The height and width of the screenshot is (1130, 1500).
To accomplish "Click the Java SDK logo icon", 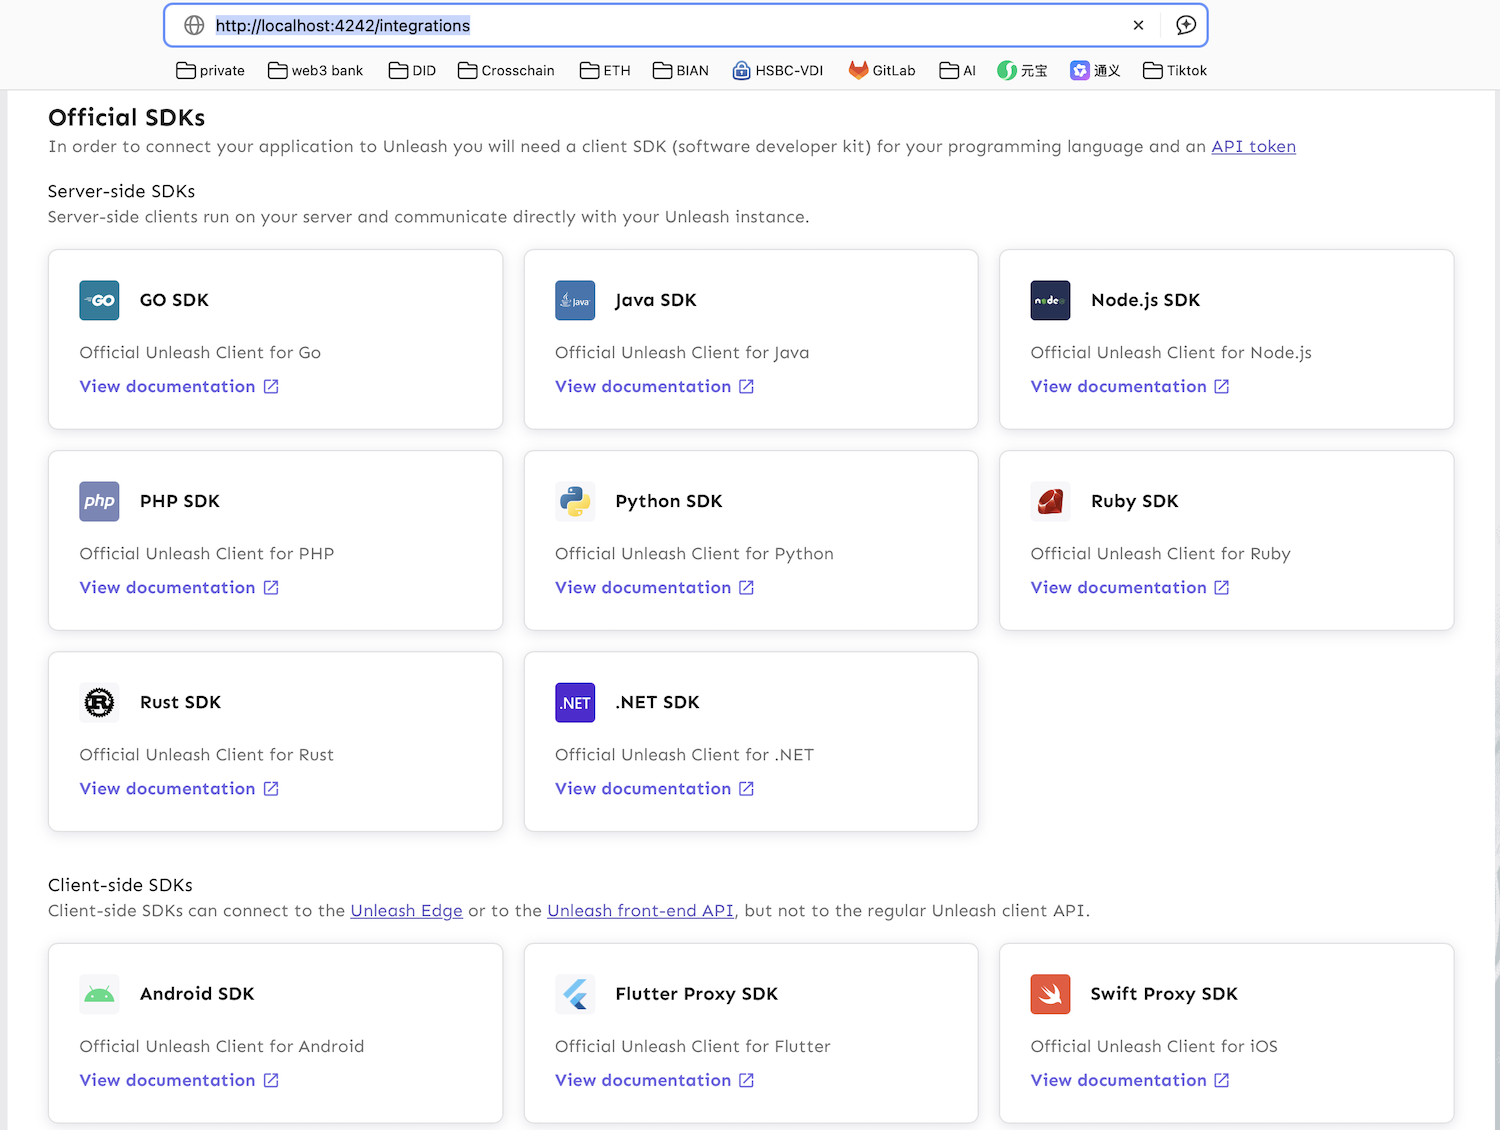I will click(575, 300).
